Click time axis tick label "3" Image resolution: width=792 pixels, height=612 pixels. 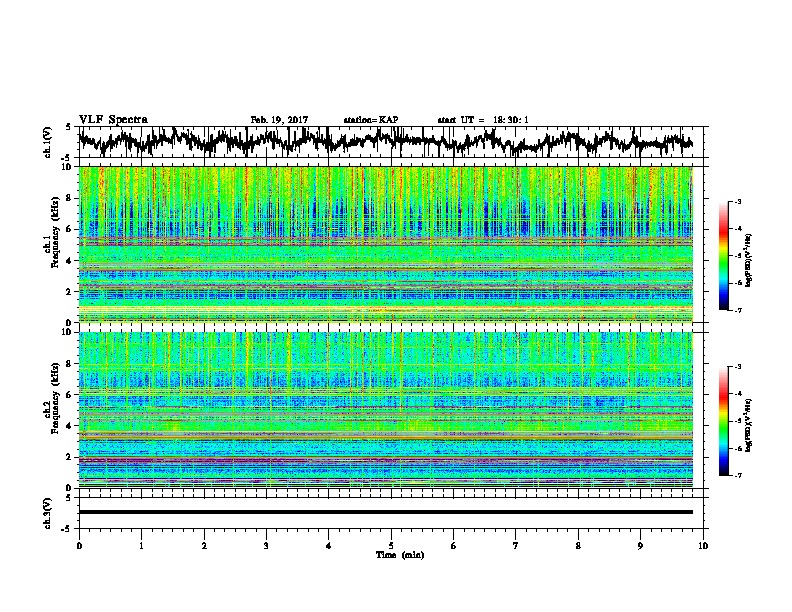[x=266, y=546]
